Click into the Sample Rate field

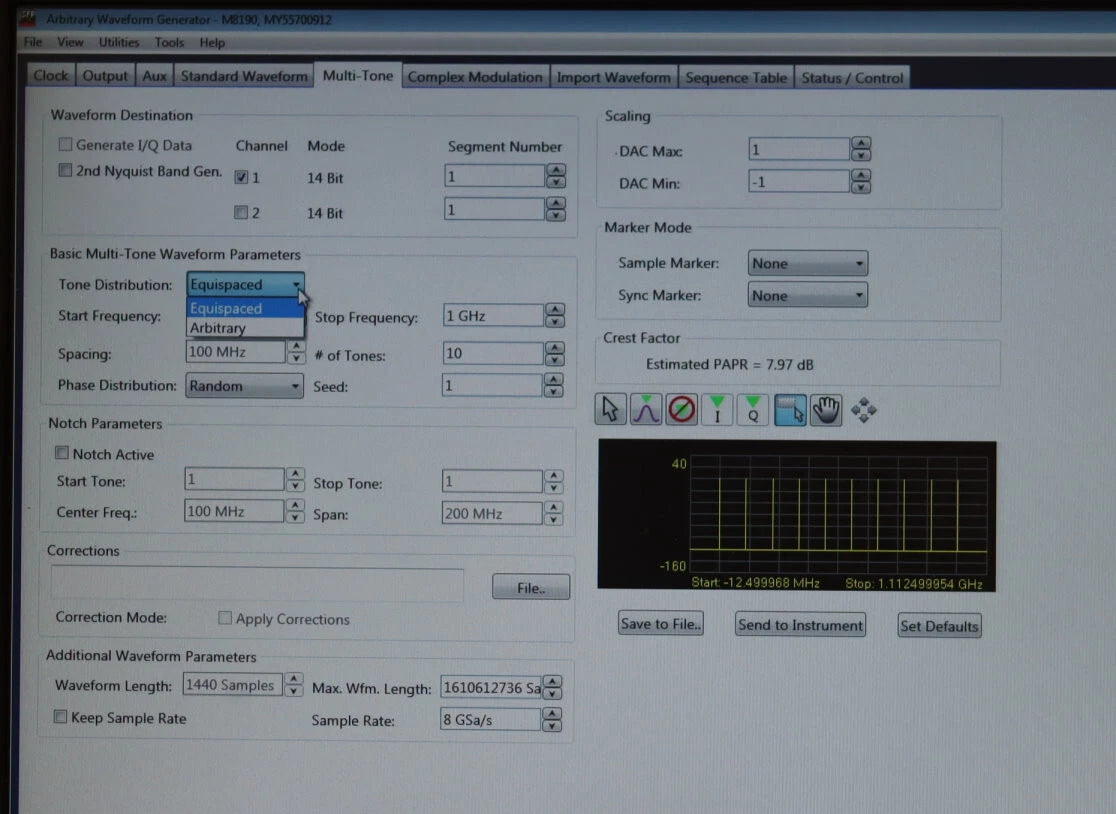(x=490, y=719)
